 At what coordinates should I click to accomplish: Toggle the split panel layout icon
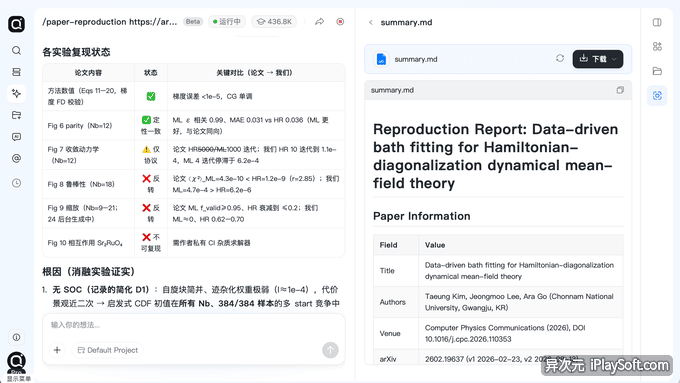657,23
